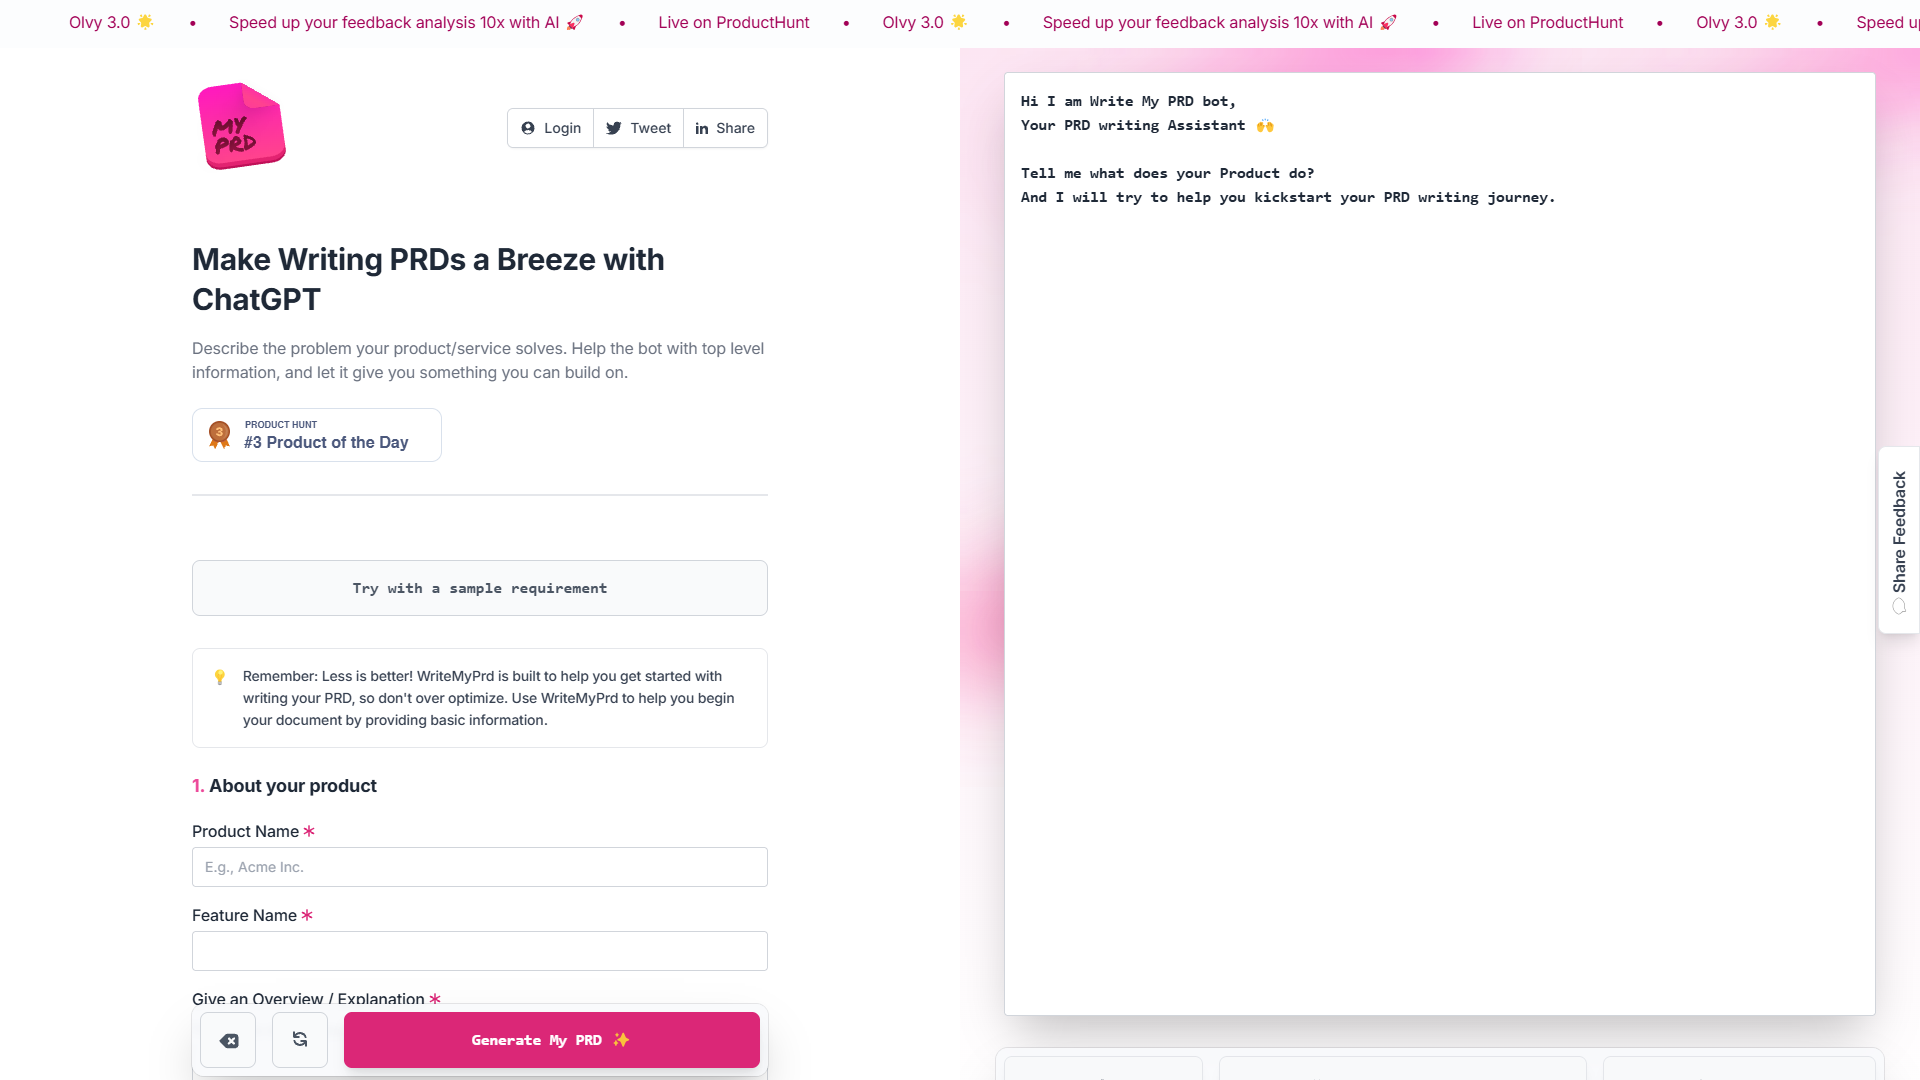
Task: Click Try with a sample requirement
Action: click(x=479, y=588)
